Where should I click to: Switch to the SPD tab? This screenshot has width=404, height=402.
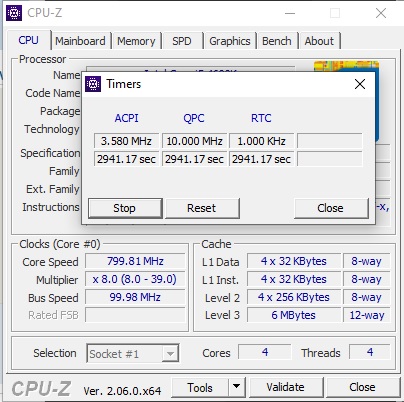[x=182, y=41]
